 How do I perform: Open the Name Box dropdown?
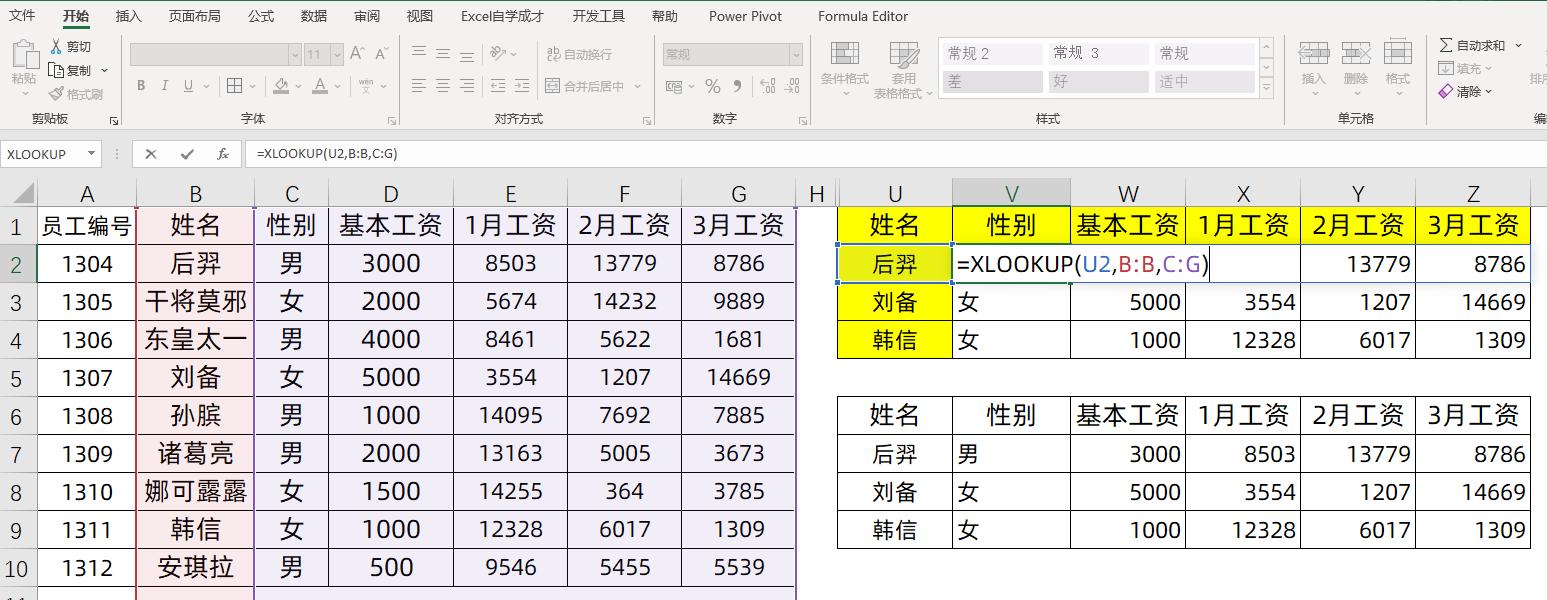tap(93, 153)
